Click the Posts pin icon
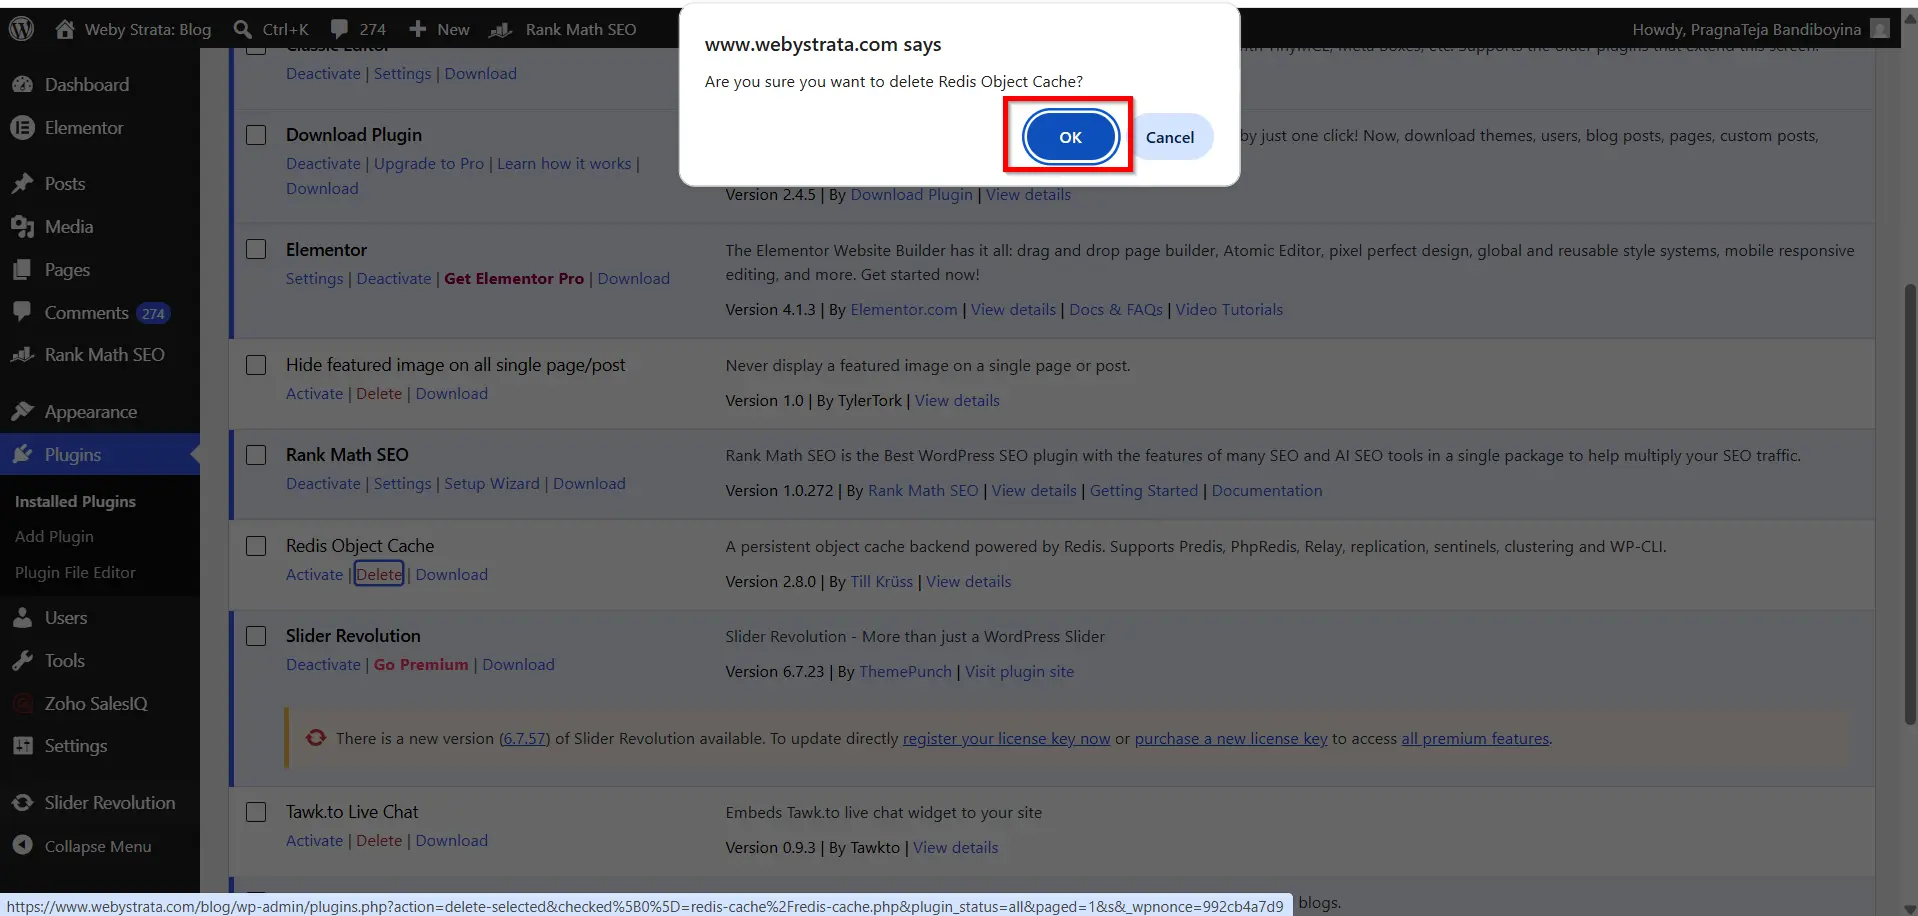Screen dimensions: 1918x916 tap(23, 184)
